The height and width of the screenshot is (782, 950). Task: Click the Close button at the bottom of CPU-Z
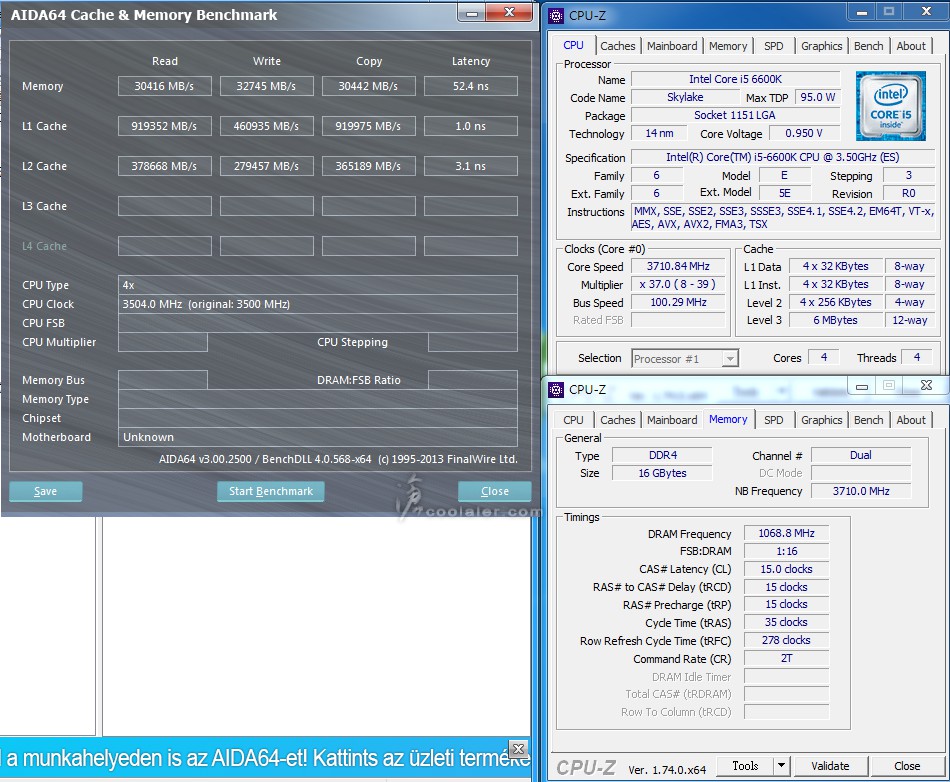907,766
